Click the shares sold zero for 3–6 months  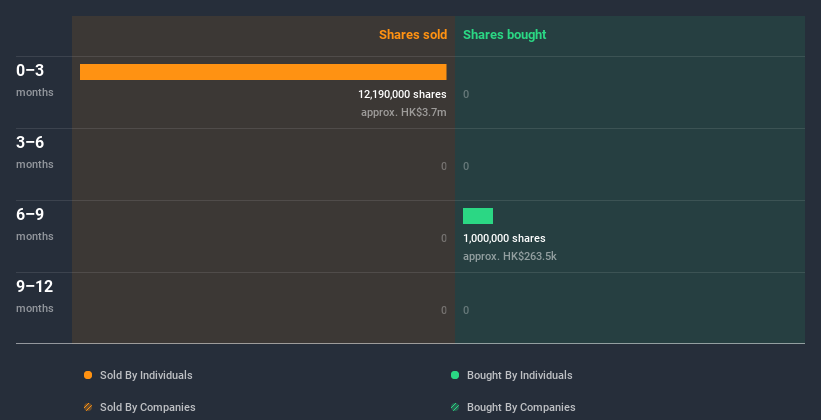(444, 167)
